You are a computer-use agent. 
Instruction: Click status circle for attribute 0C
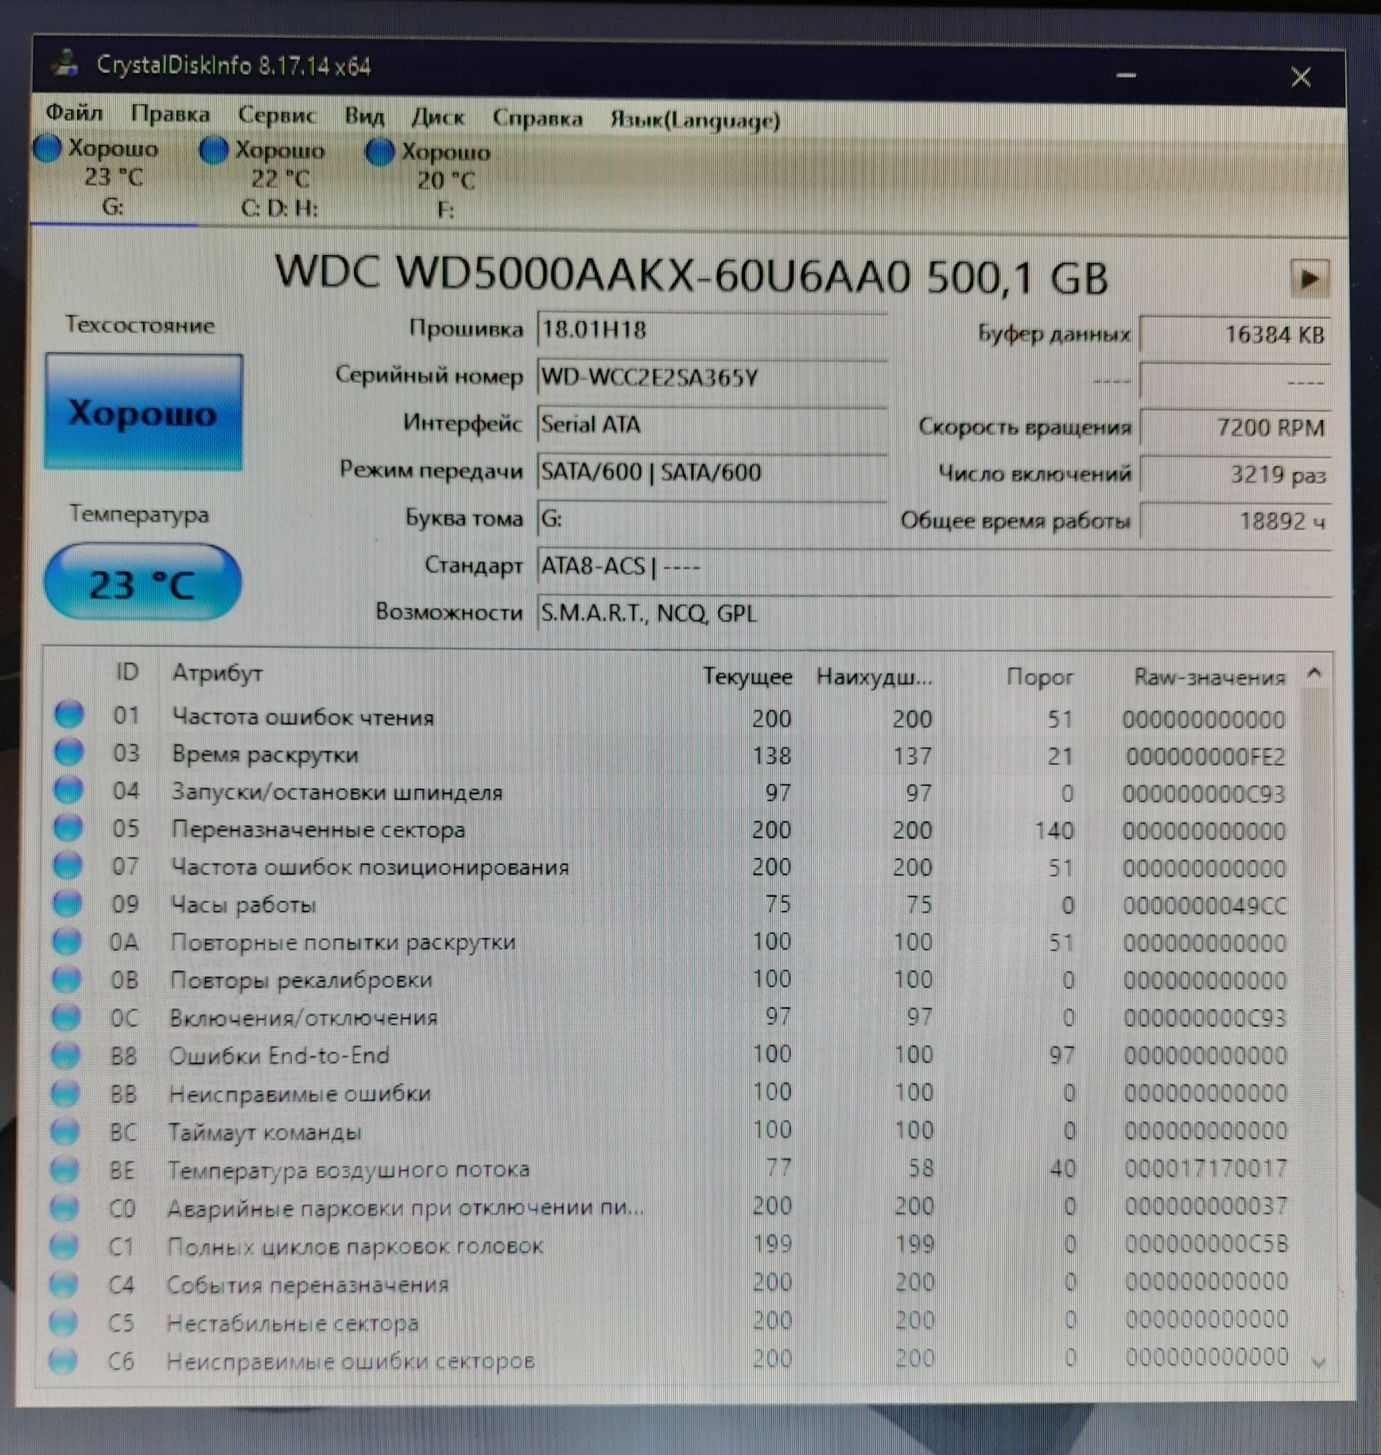[x=65, y=1016]
